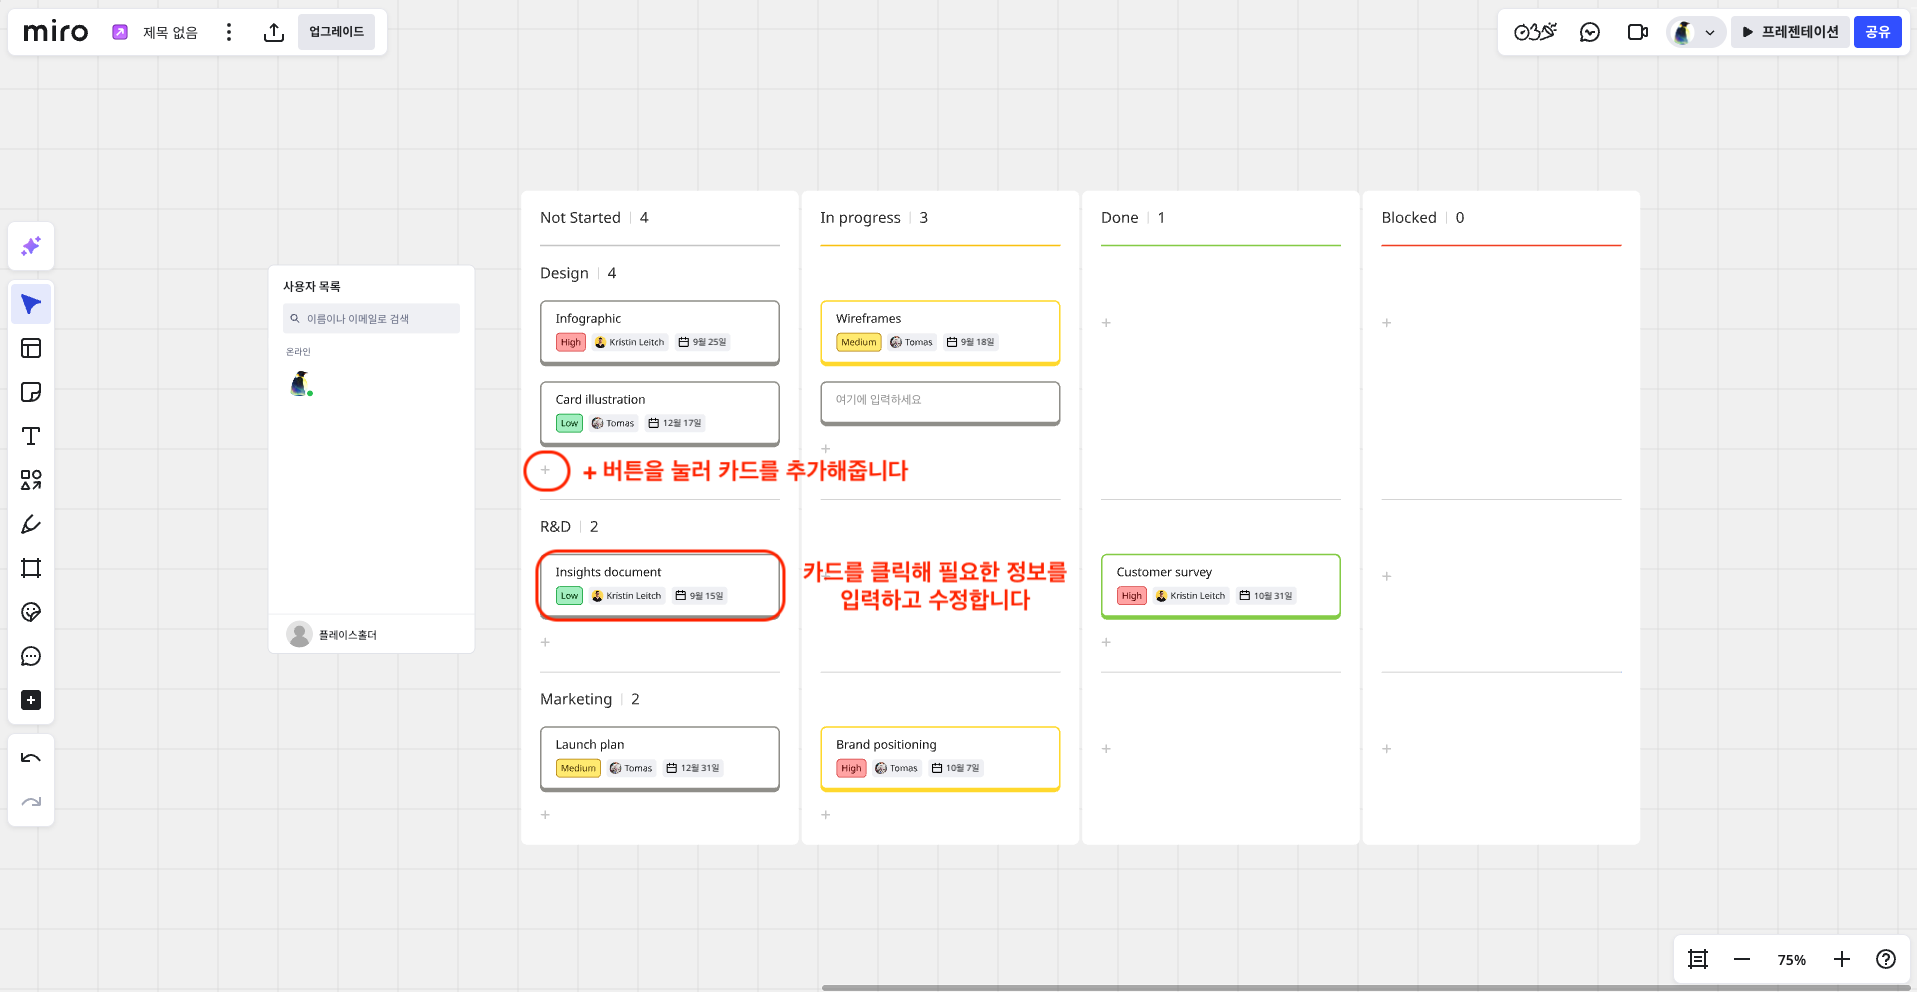
Task: Open the reactions timer icon
Action: tap(1533, 31)
